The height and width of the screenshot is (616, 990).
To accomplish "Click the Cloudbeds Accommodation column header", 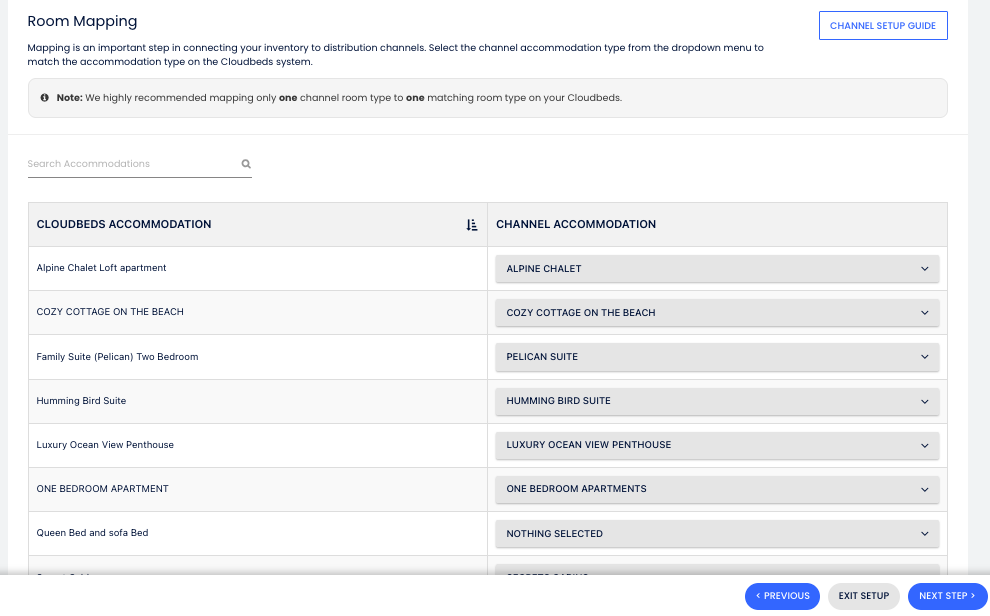I will coord(124,225).
